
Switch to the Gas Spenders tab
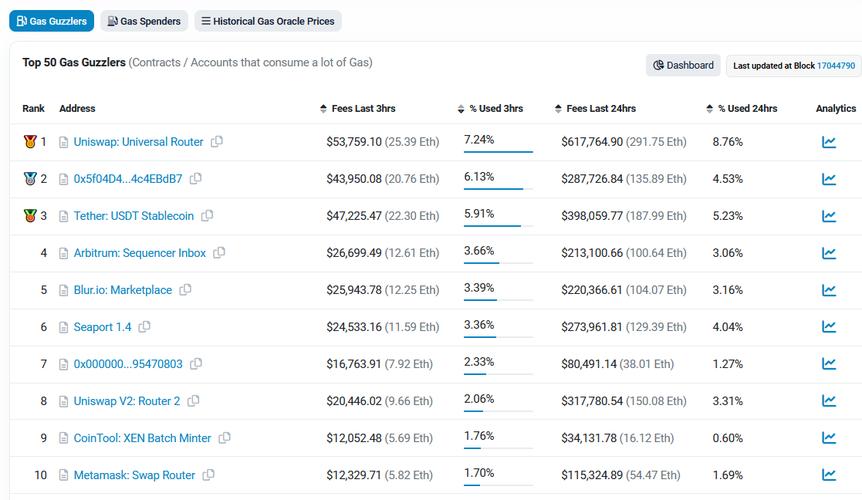coord(144,21)
